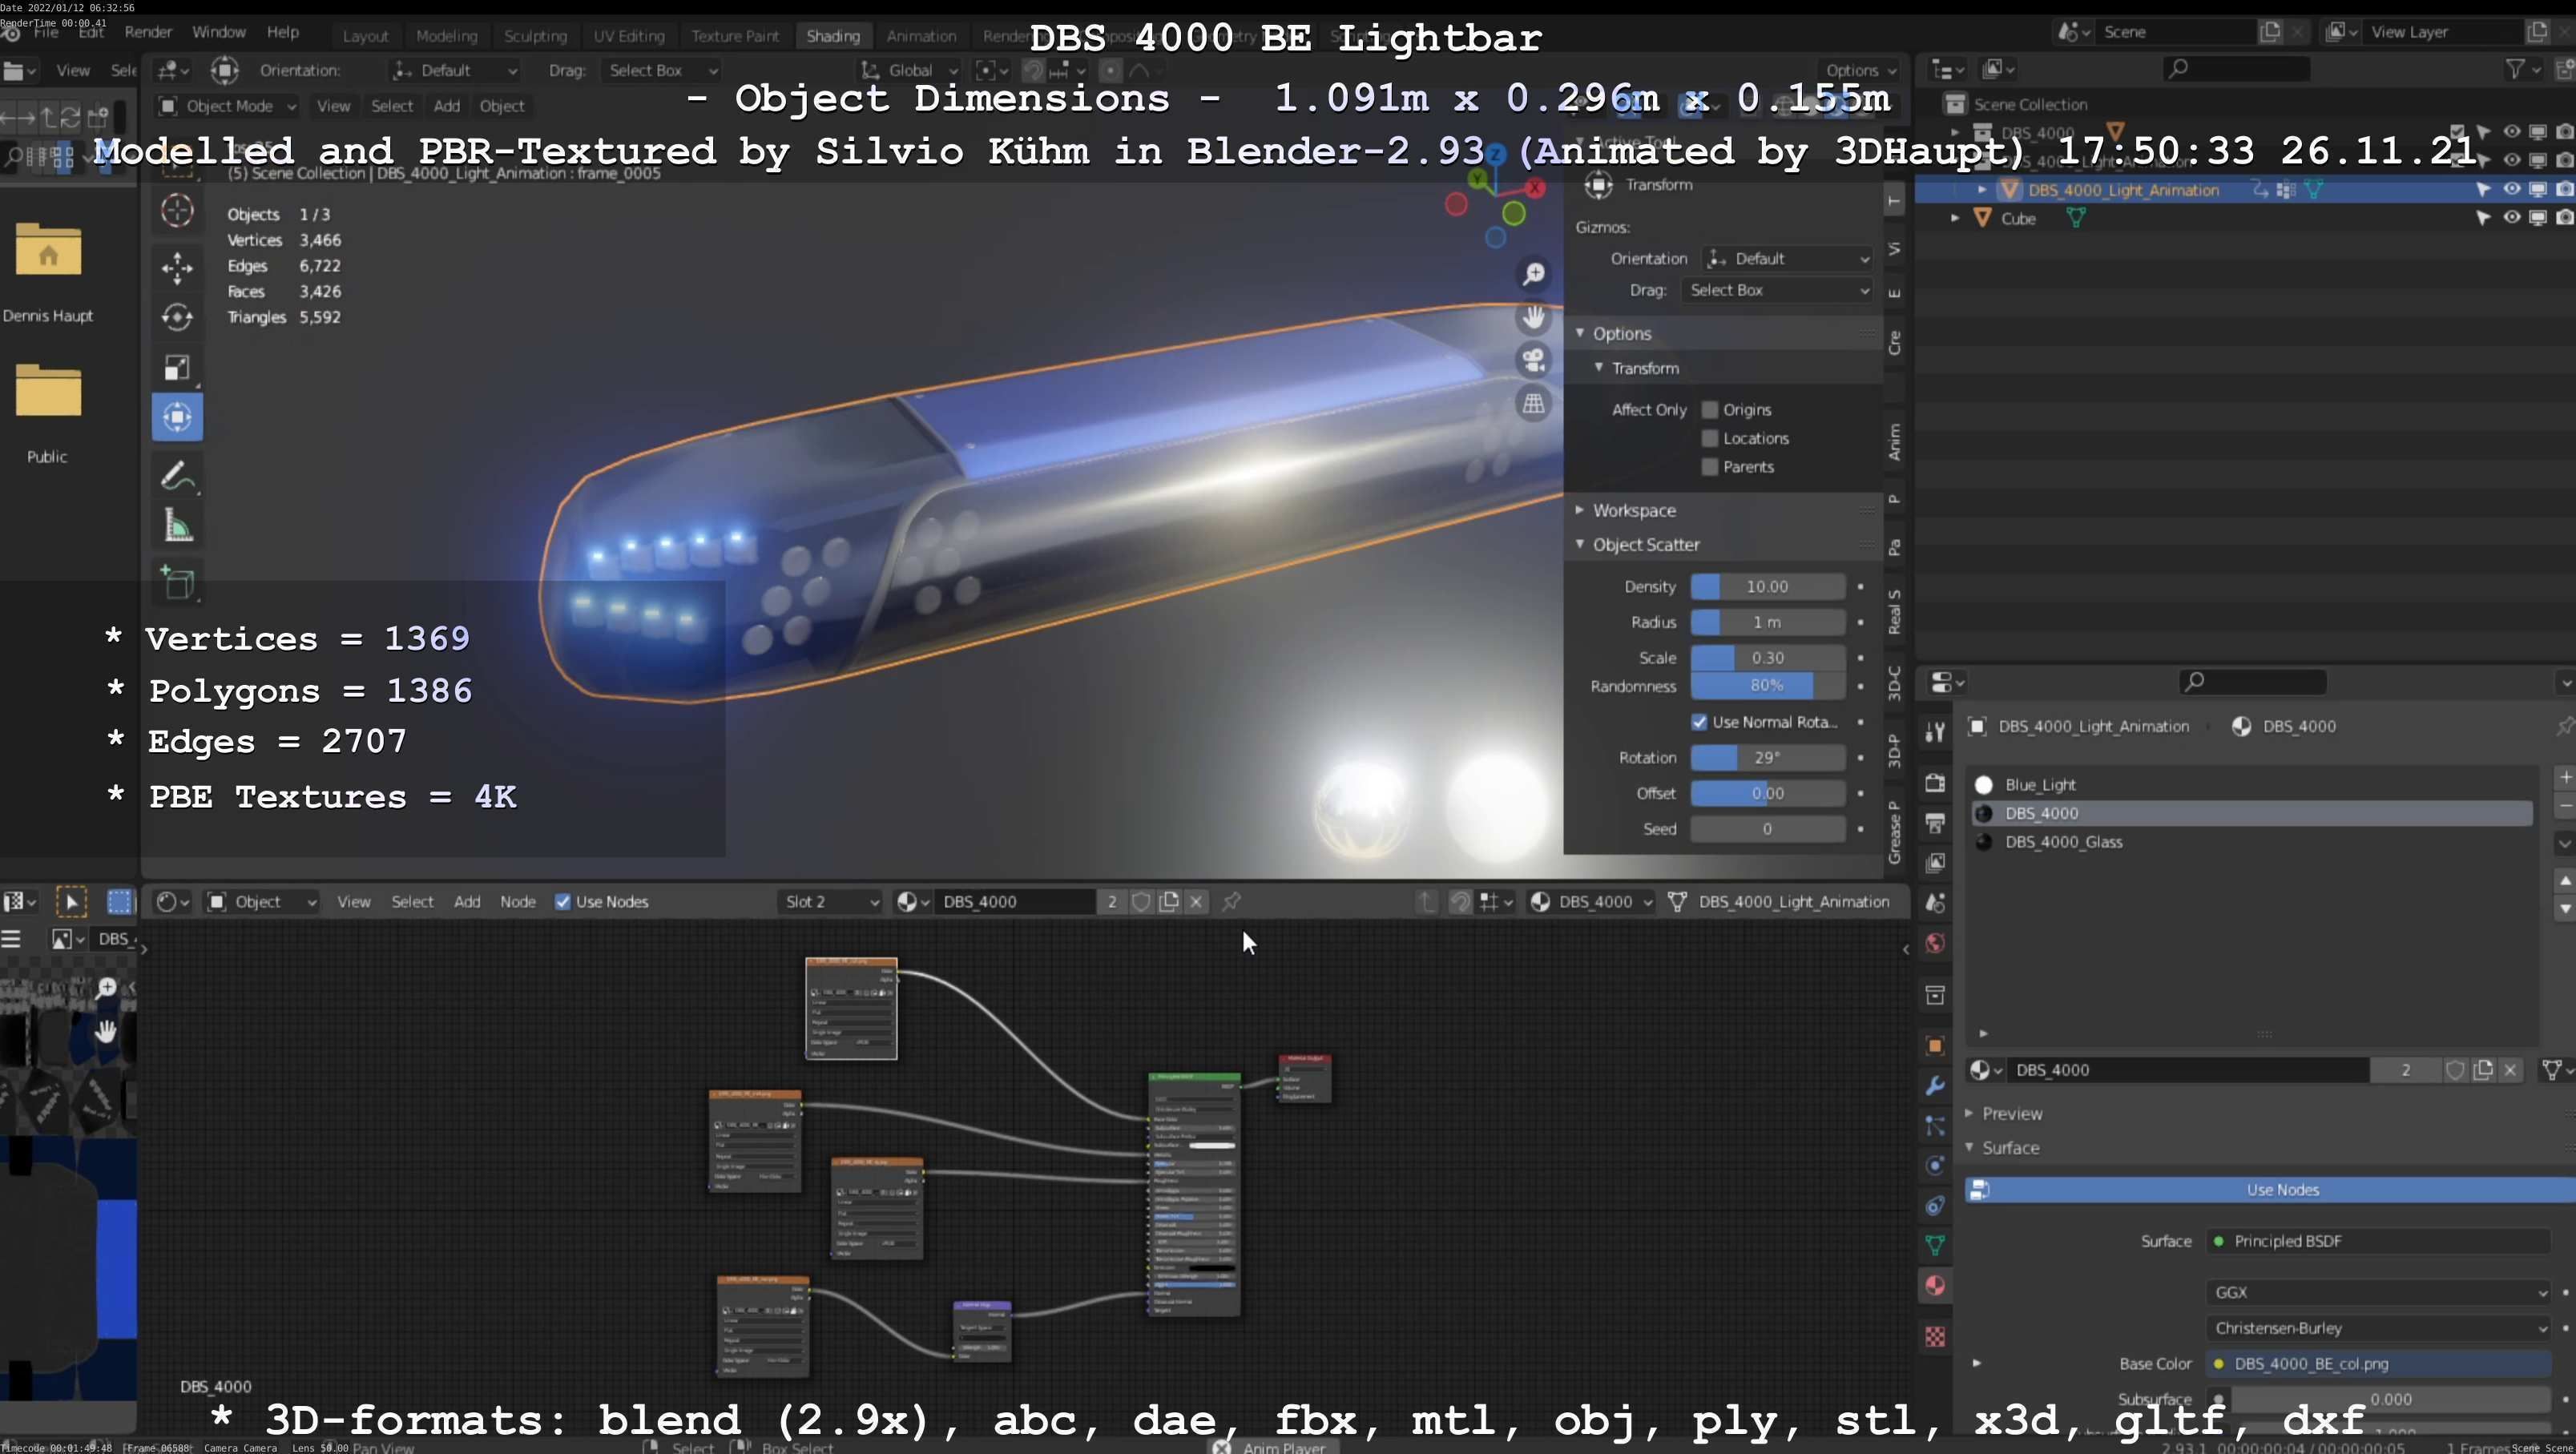Screen dimensions: 2576x1454
Task: Select the Add Cube tool
Action: tap(177, 583)
